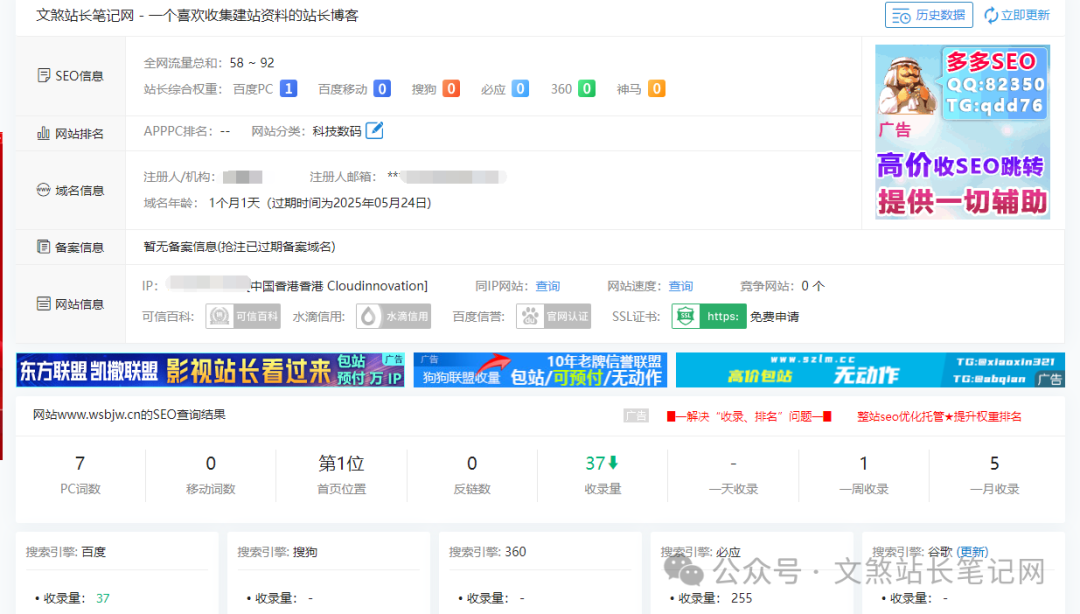The height and width of the screenshot is (614, 1080).
Task: Click the 百度PC weight badge
Action: pyautogui.click(x=288, y=89)
